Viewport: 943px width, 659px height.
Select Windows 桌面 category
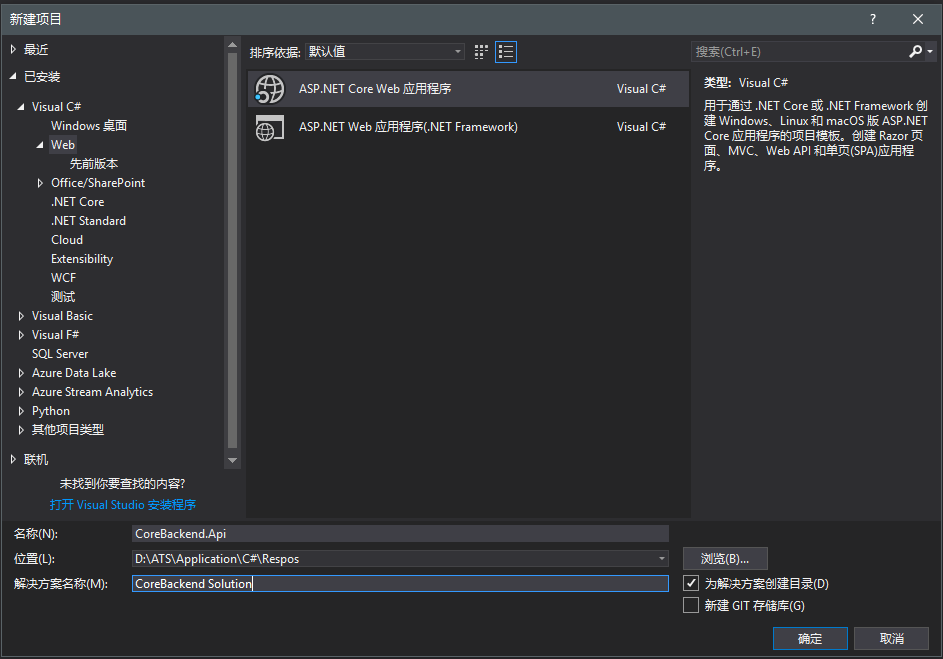pos(89,126)
